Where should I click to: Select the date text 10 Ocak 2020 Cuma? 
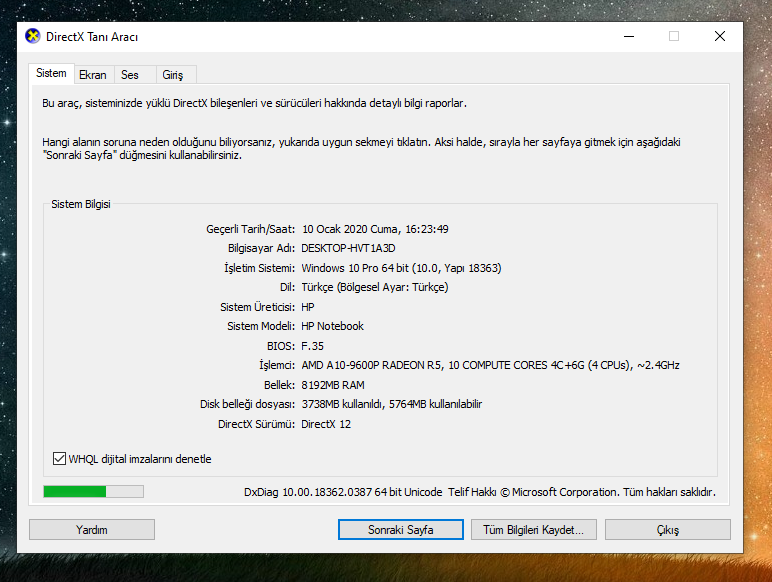click(x=350, y=229)
